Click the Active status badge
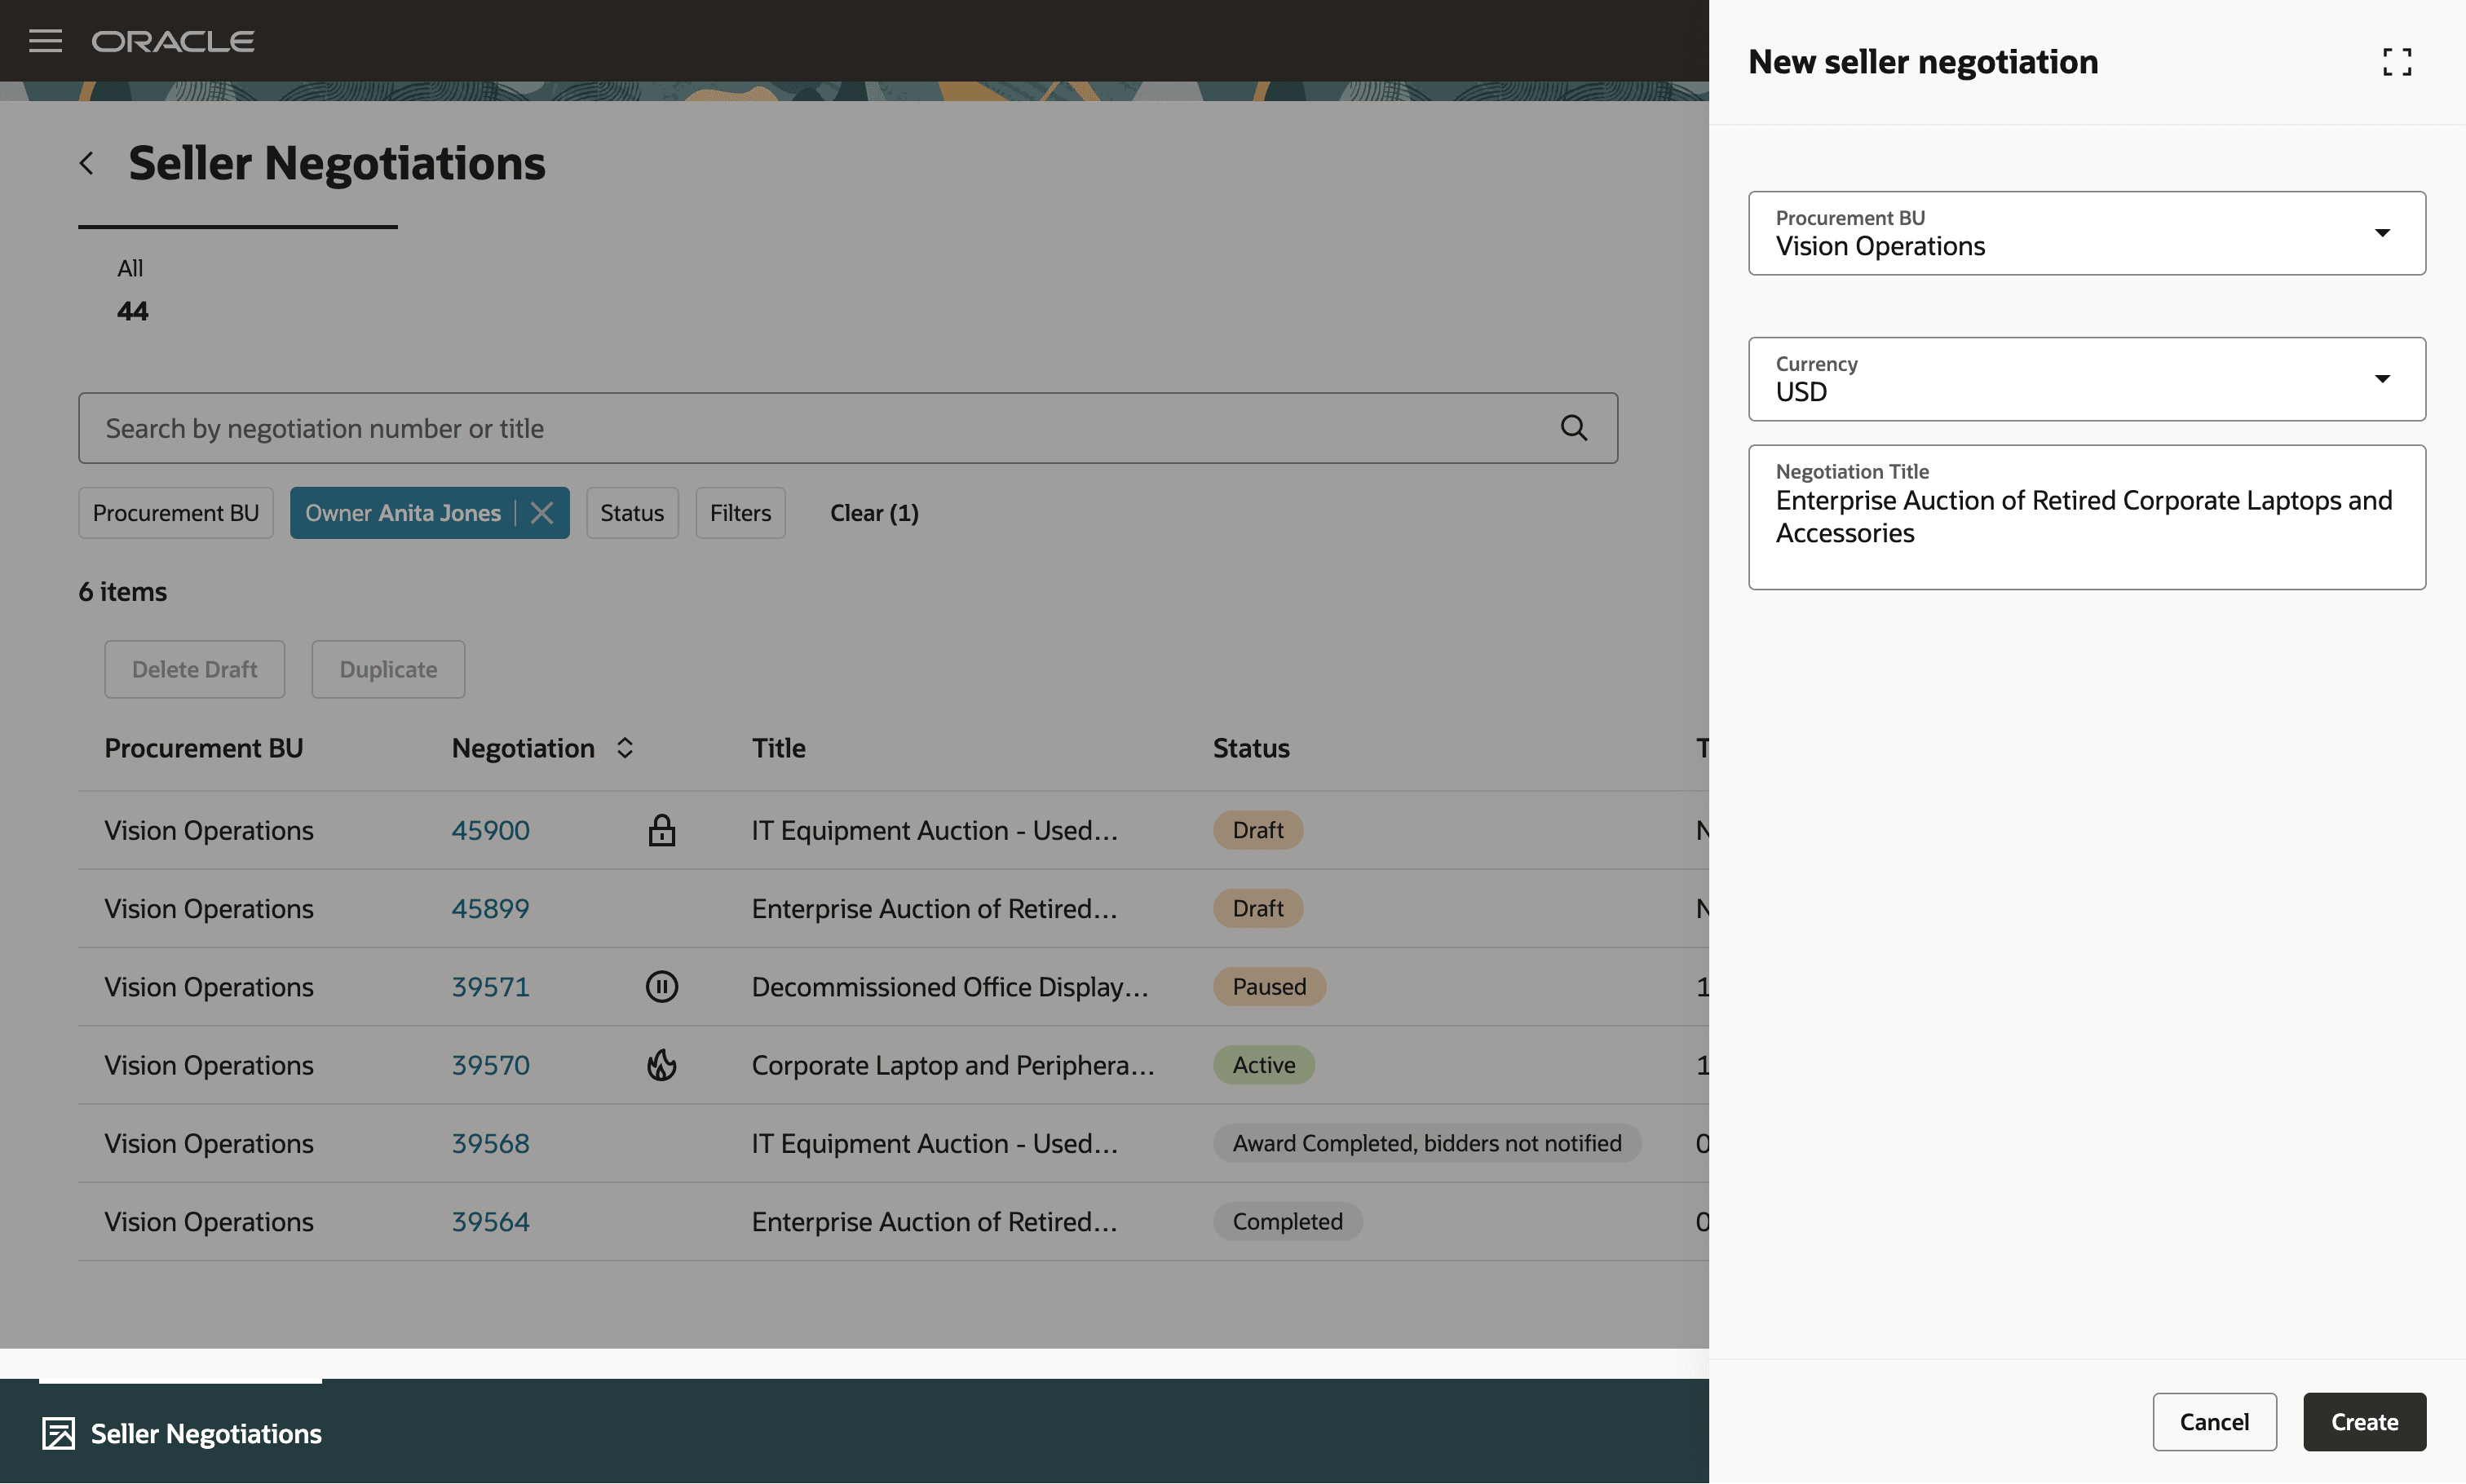This screenshot has height=1484, width=2466. click(1263, 1065)
